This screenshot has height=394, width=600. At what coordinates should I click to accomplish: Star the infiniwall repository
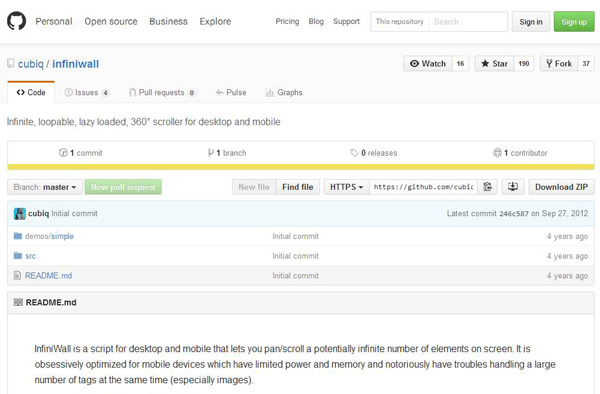click(494, 63)
